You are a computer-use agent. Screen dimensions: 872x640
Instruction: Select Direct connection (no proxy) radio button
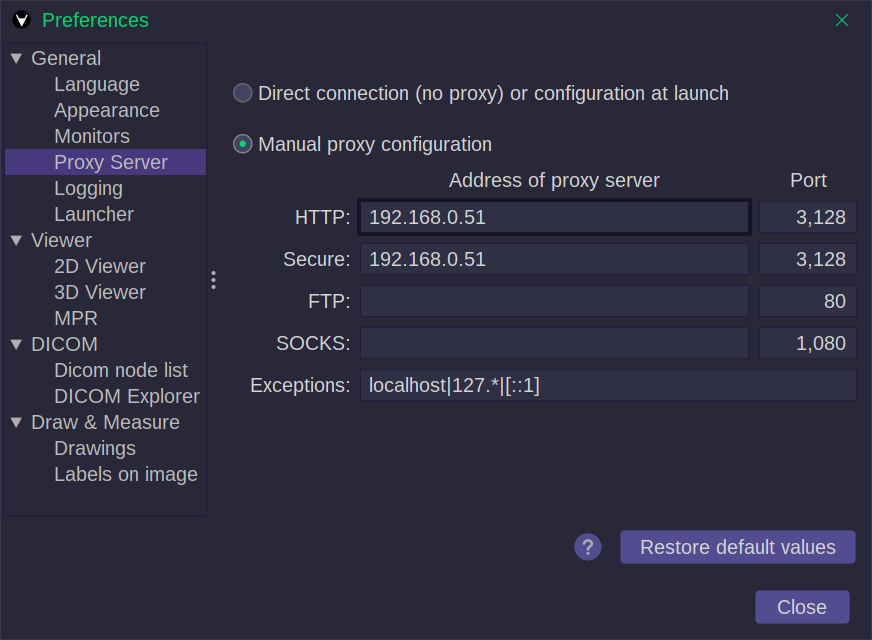242,93
